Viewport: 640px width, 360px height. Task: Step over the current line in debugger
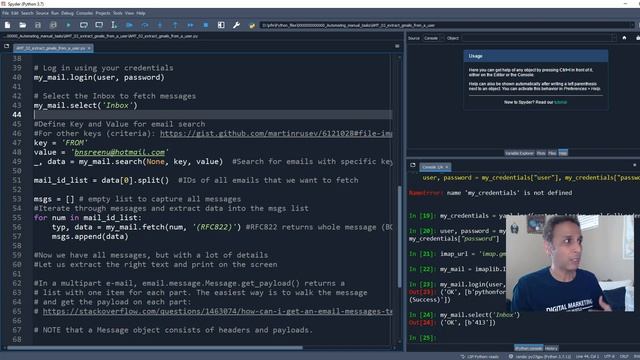(145, 25)
